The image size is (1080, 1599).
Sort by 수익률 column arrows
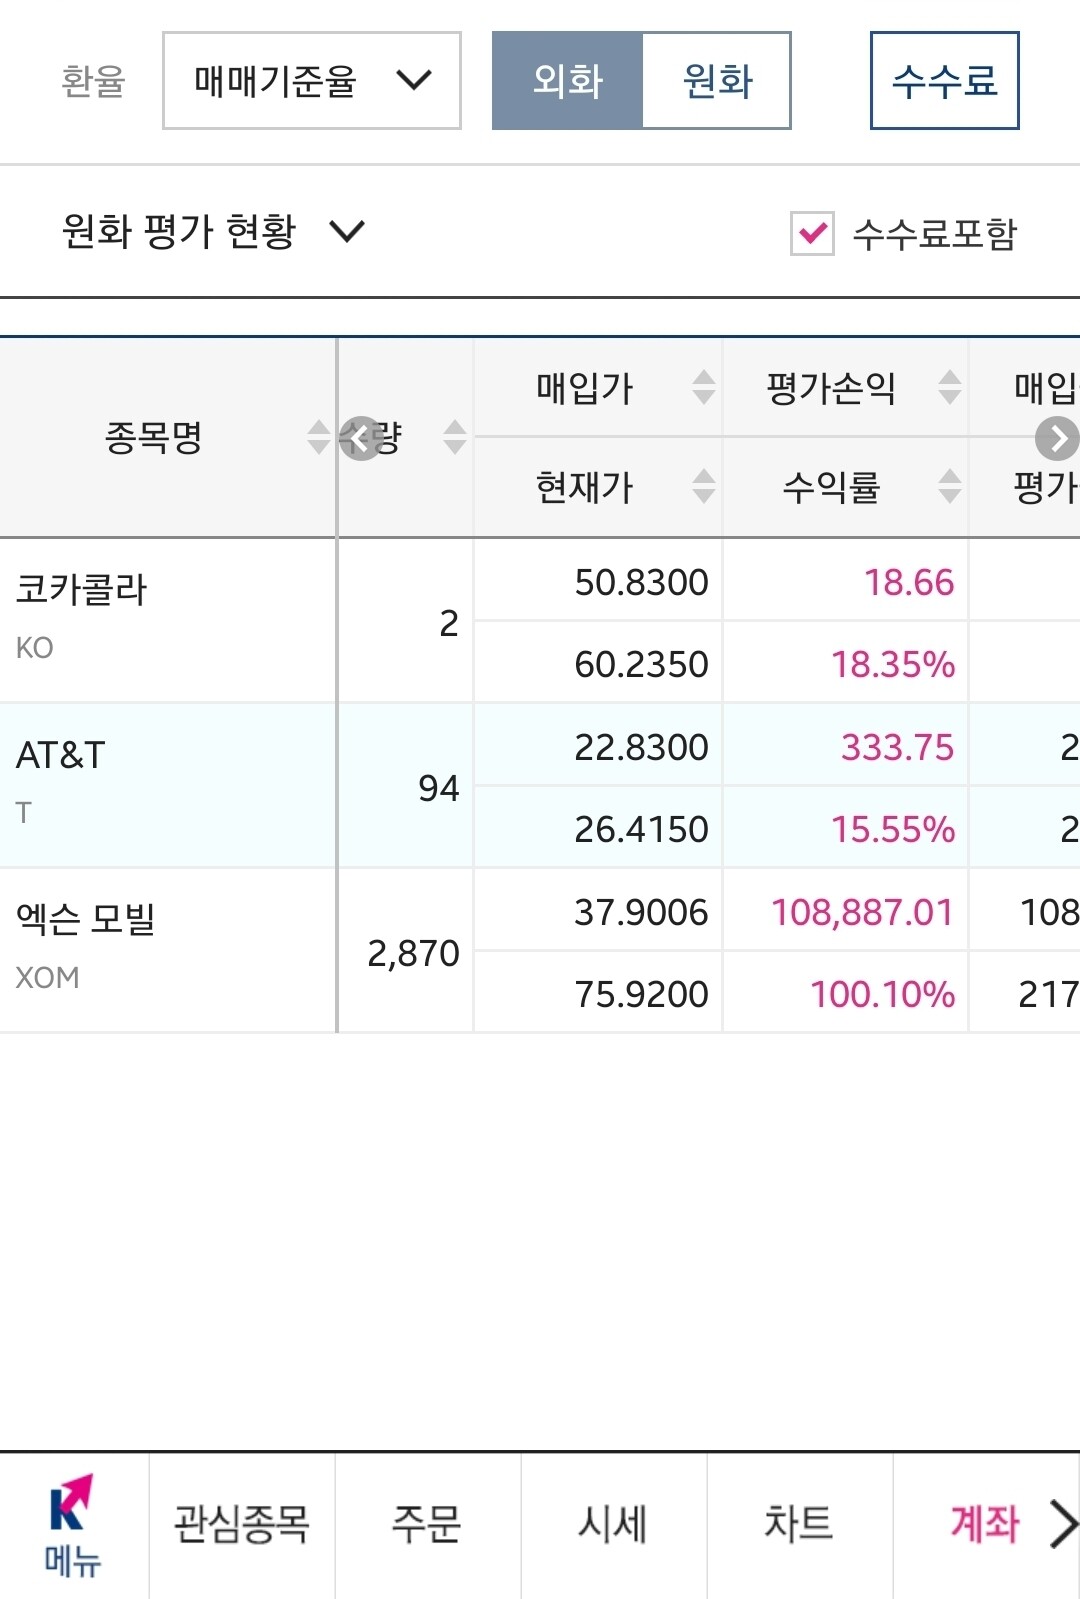pos(950,486)
